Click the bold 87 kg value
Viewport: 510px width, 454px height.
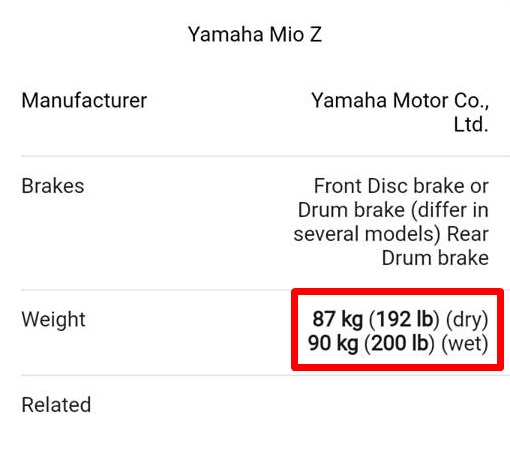337,319
